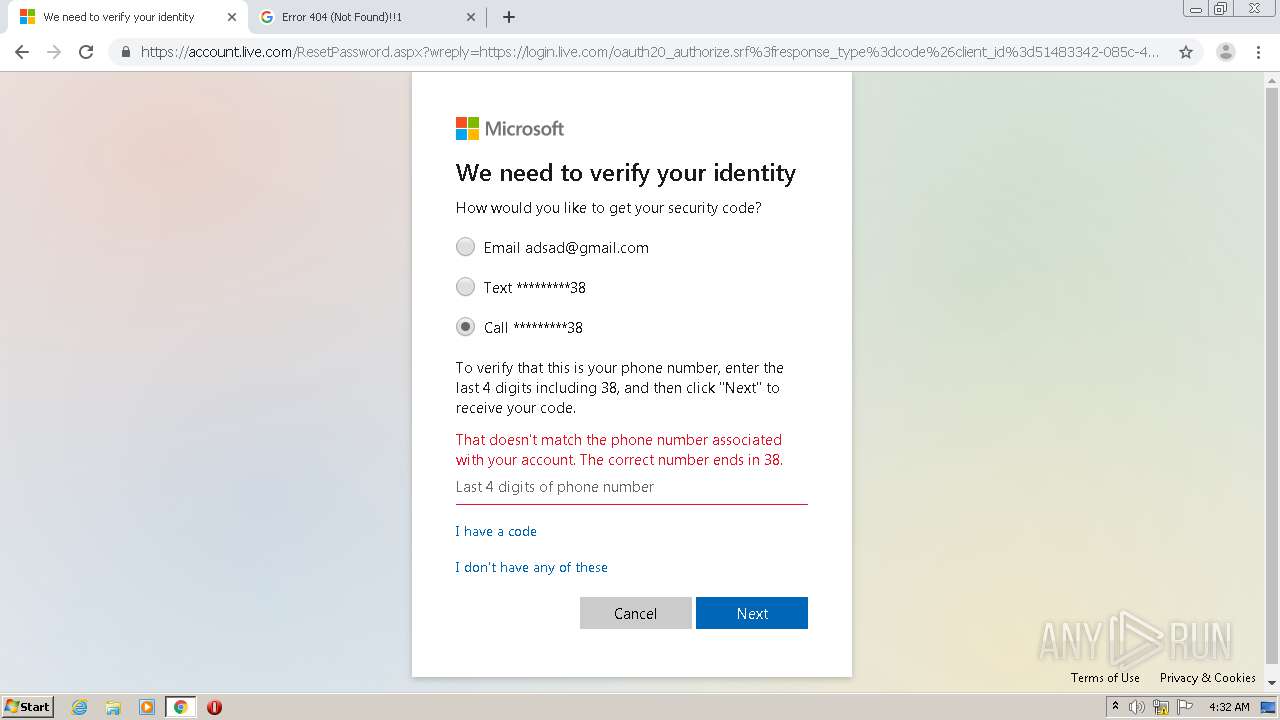View site security lock info
This screenshot has height=720, width=1280.
pyautogui.click(x=126, y=52)
